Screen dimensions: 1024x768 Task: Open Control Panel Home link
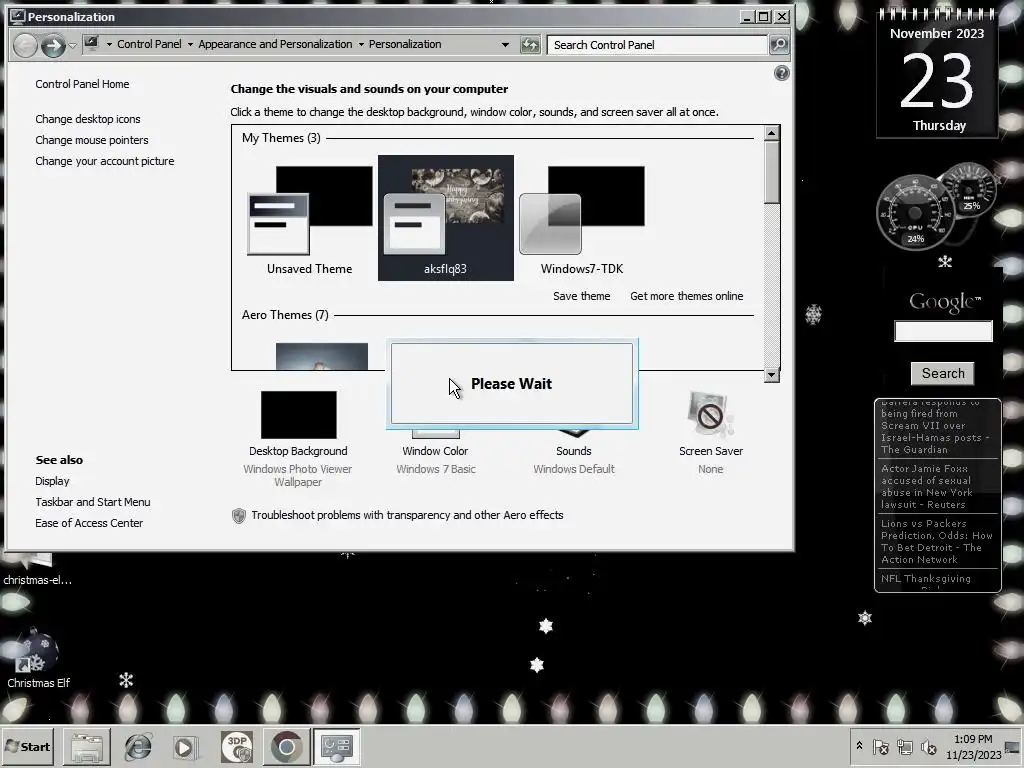pos(82,84)
